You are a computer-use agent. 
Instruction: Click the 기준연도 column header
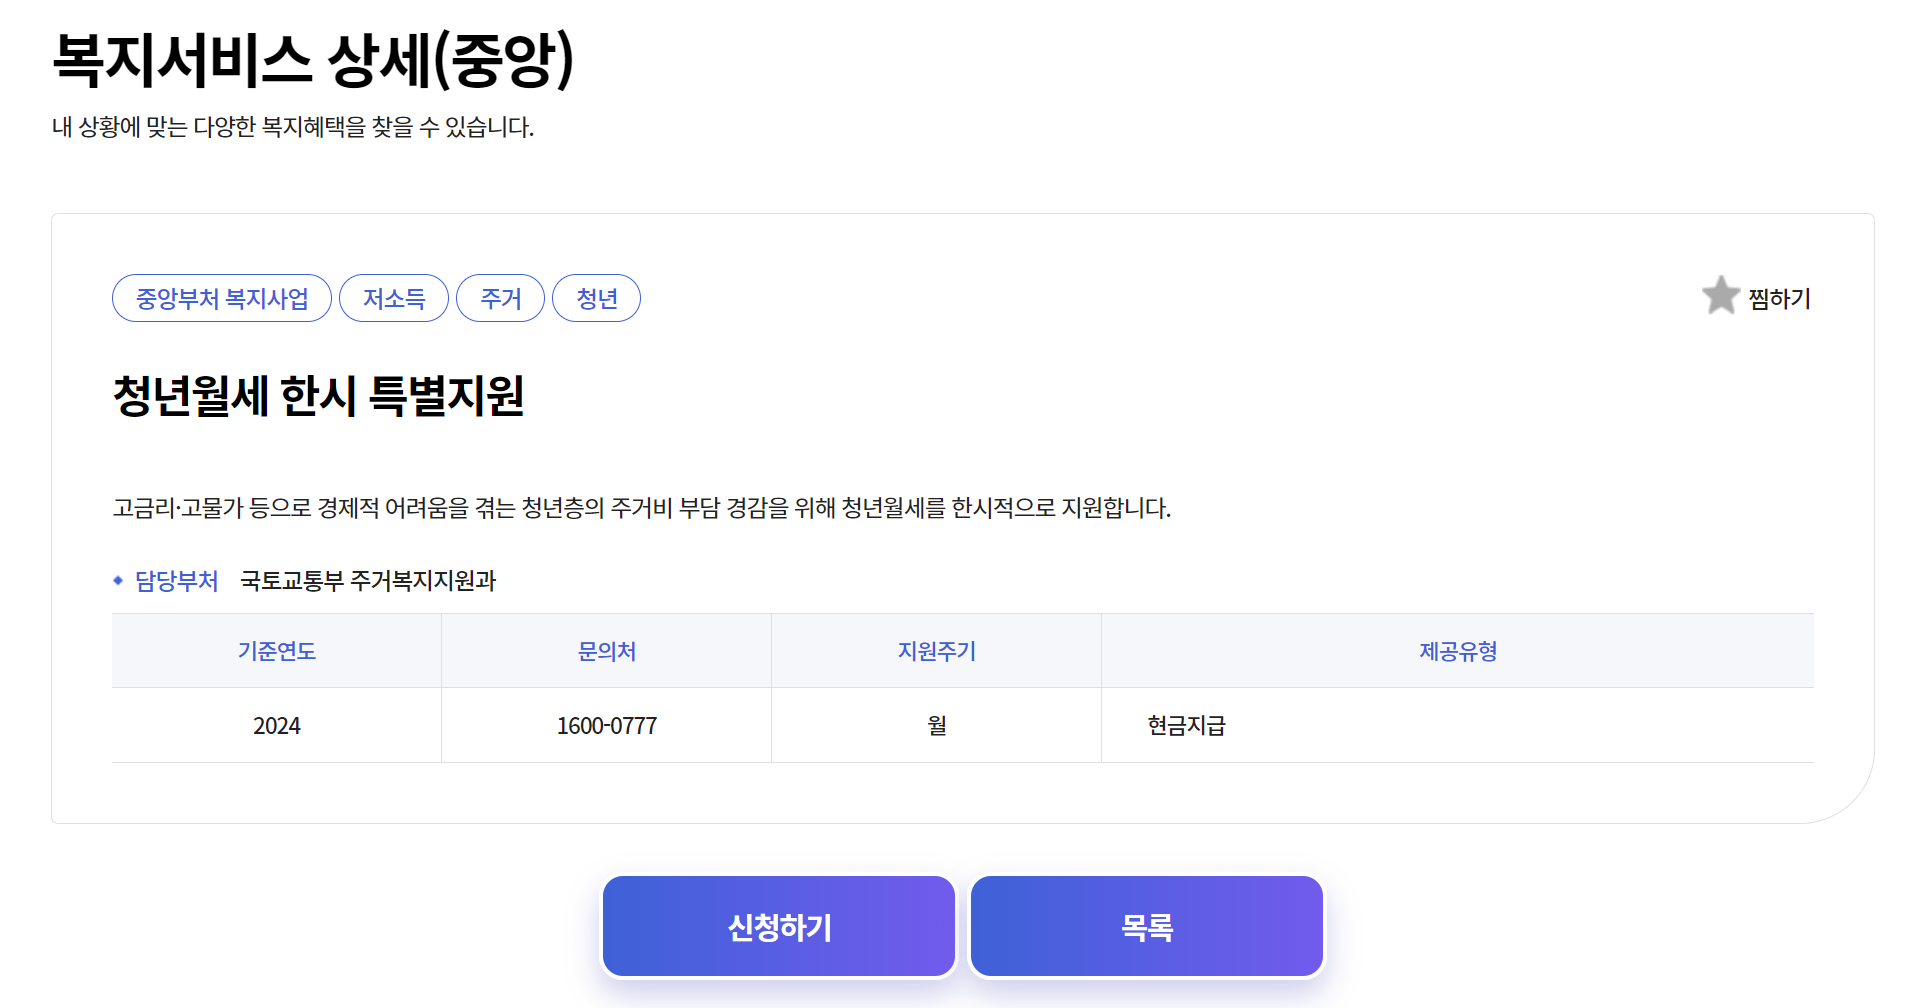click(276, 650)
